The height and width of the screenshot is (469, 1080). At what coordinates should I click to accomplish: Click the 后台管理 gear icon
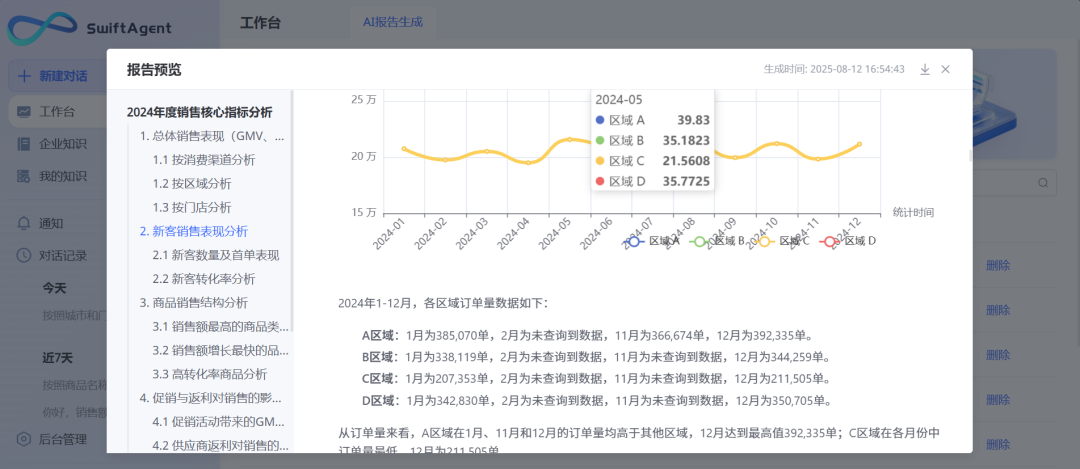coord(24,439)
